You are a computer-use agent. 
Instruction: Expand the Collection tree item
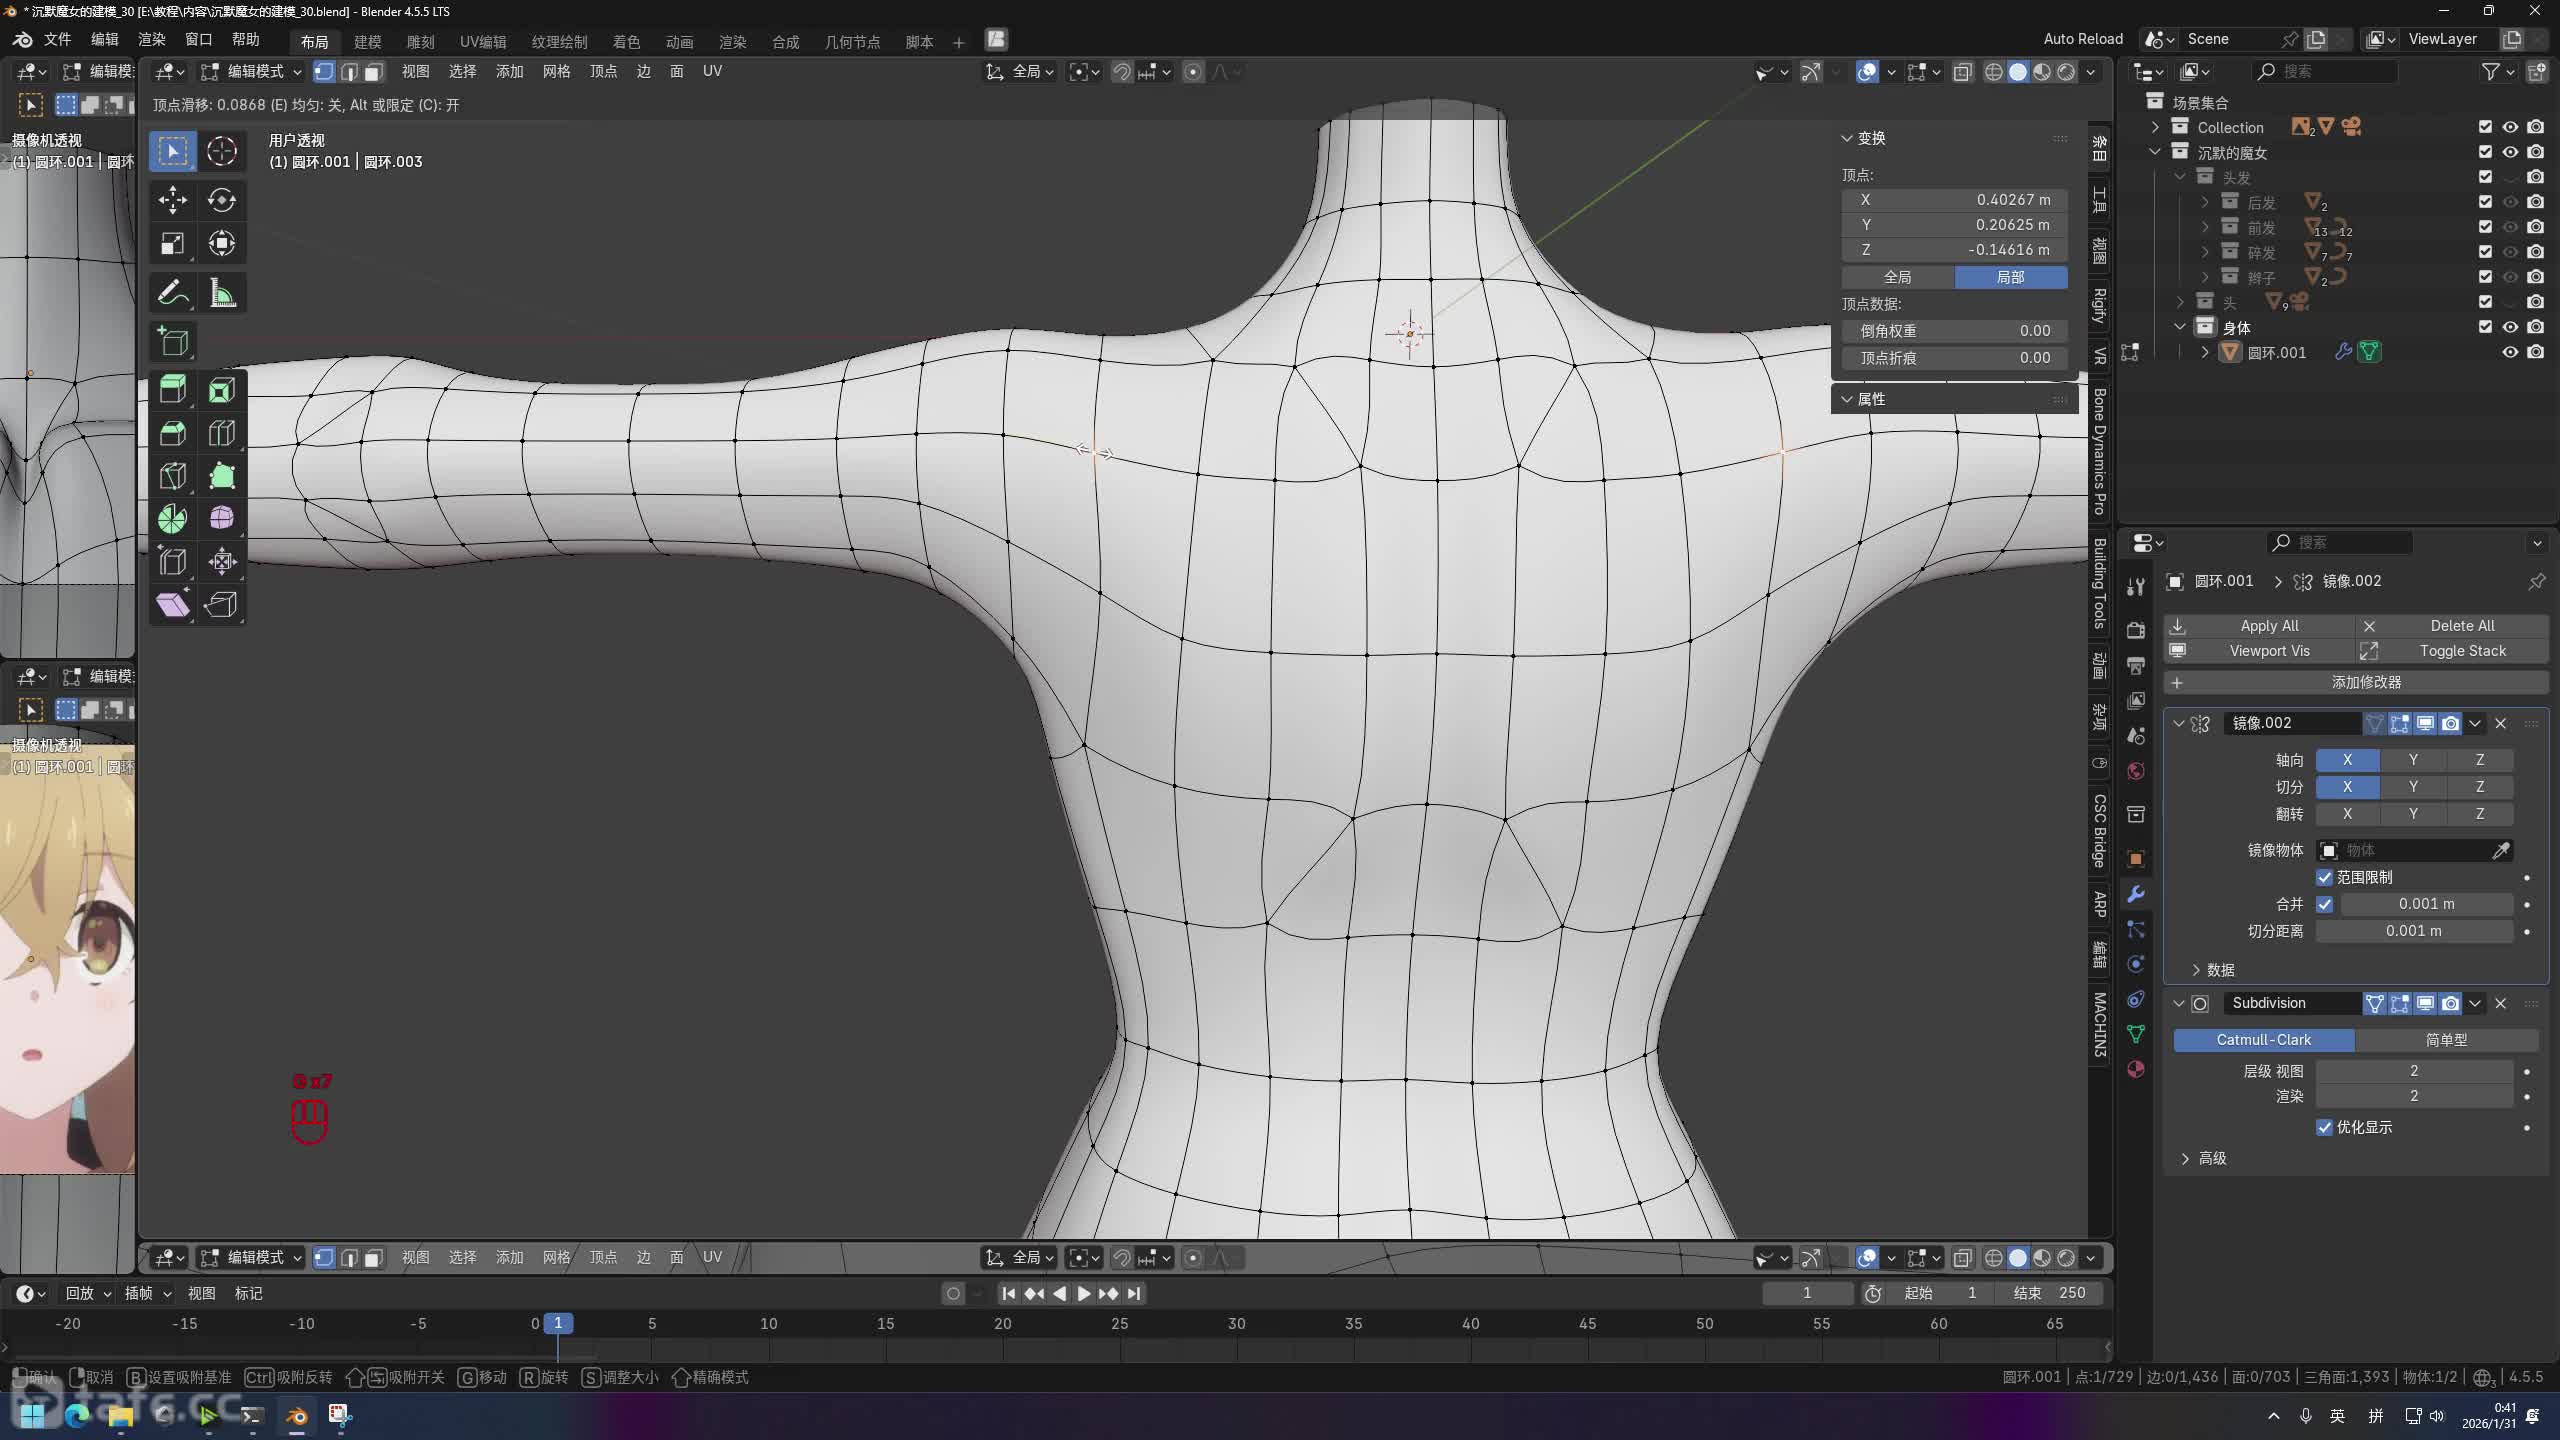pos(2156,127)
